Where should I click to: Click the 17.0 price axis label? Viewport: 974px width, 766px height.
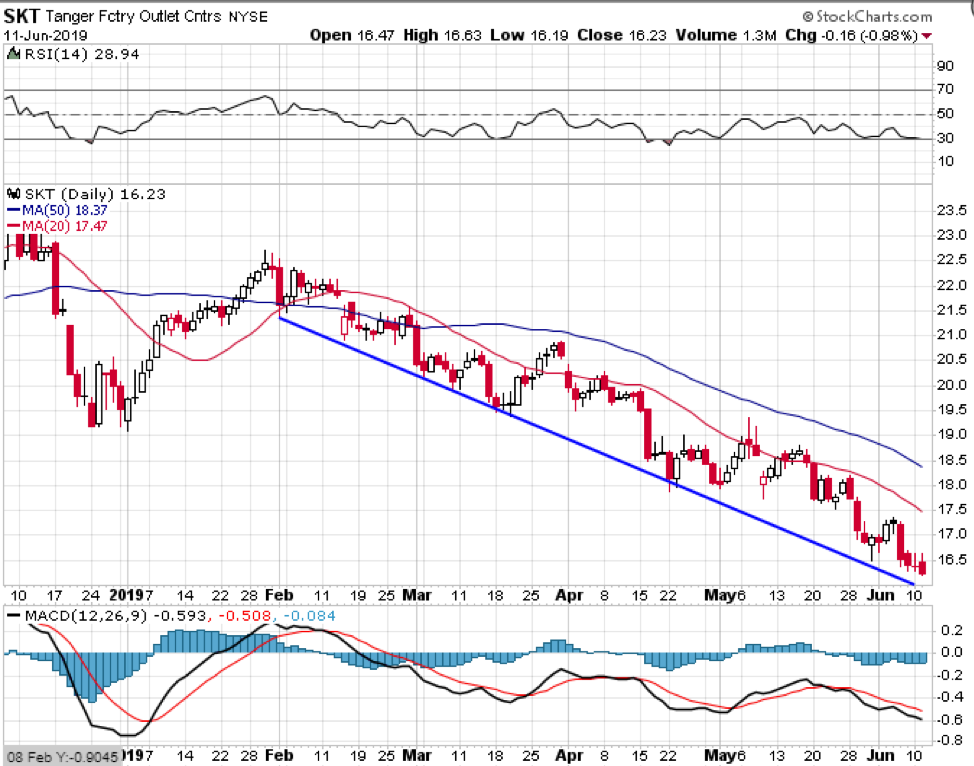point(952,534)
